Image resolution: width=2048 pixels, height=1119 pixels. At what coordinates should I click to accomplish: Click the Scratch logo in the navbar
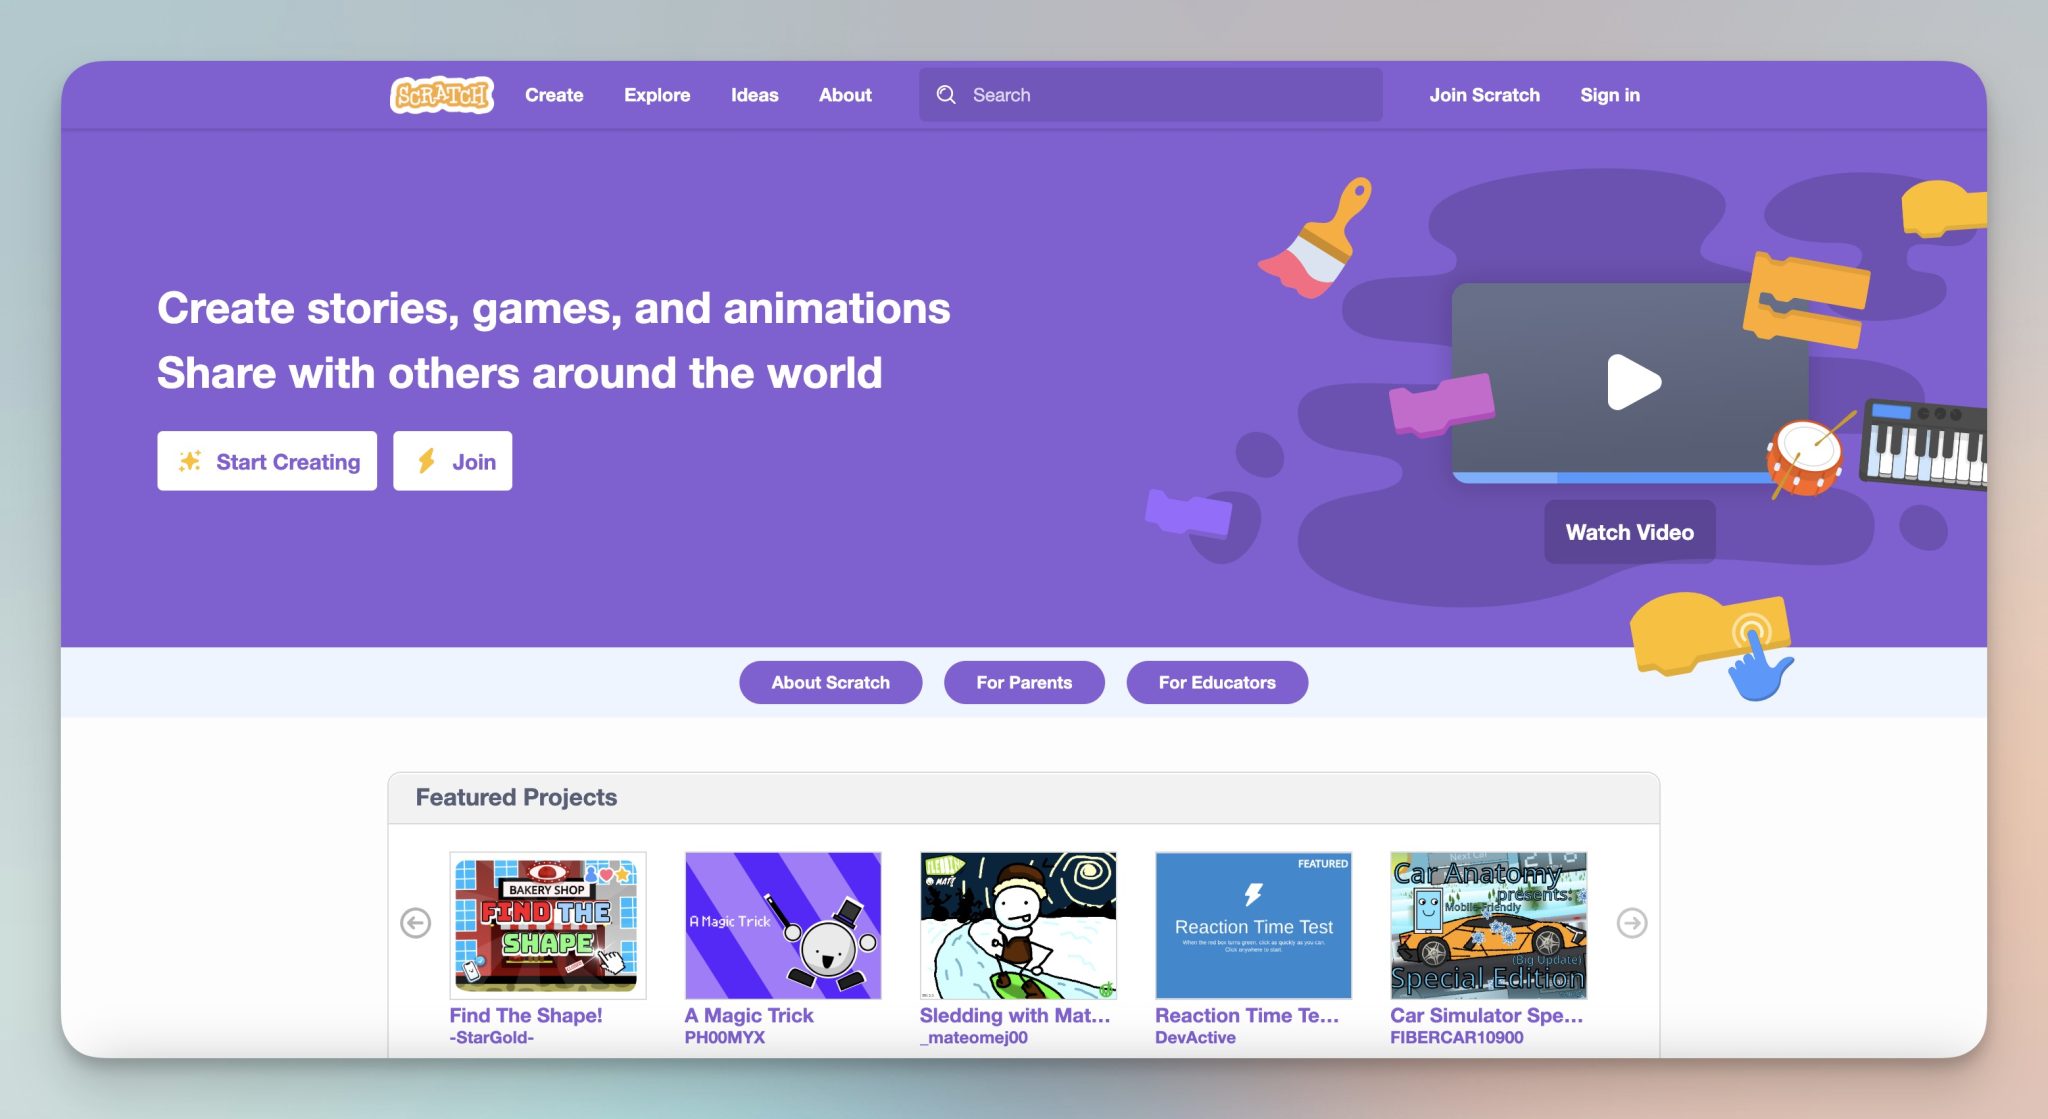(x=441, y=95)
